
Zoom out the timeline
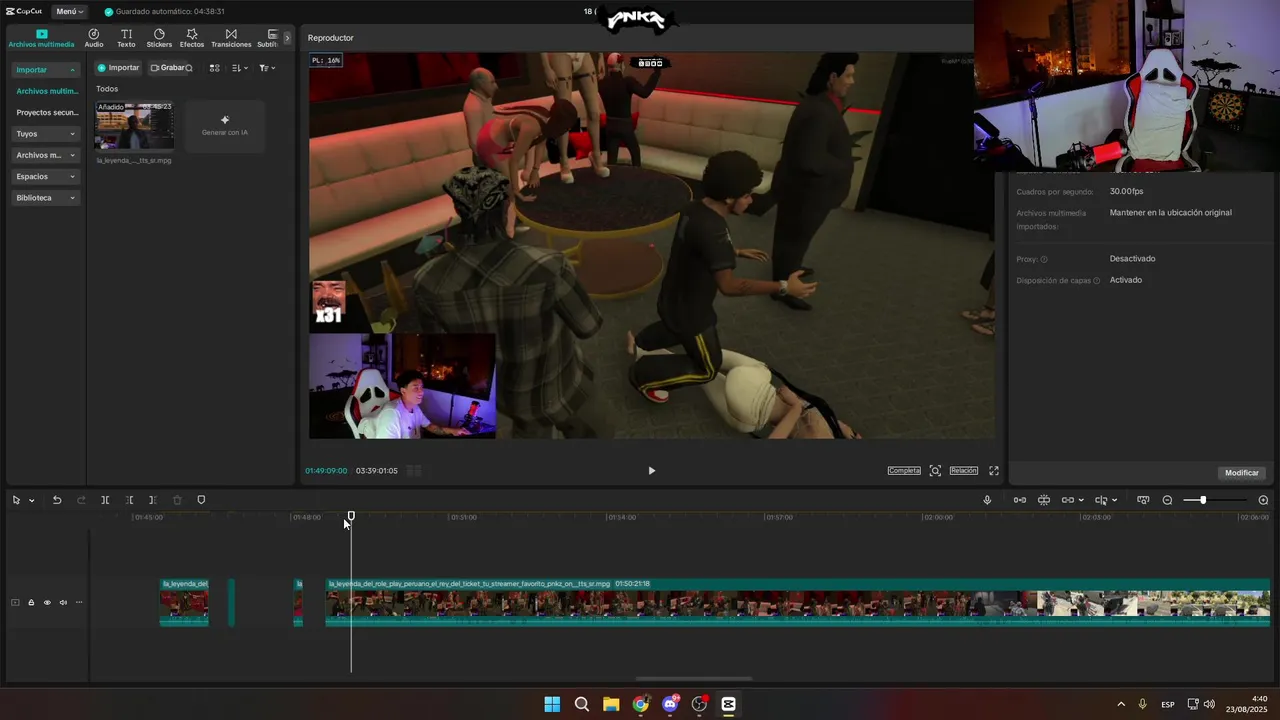(x=1167, y=500)
